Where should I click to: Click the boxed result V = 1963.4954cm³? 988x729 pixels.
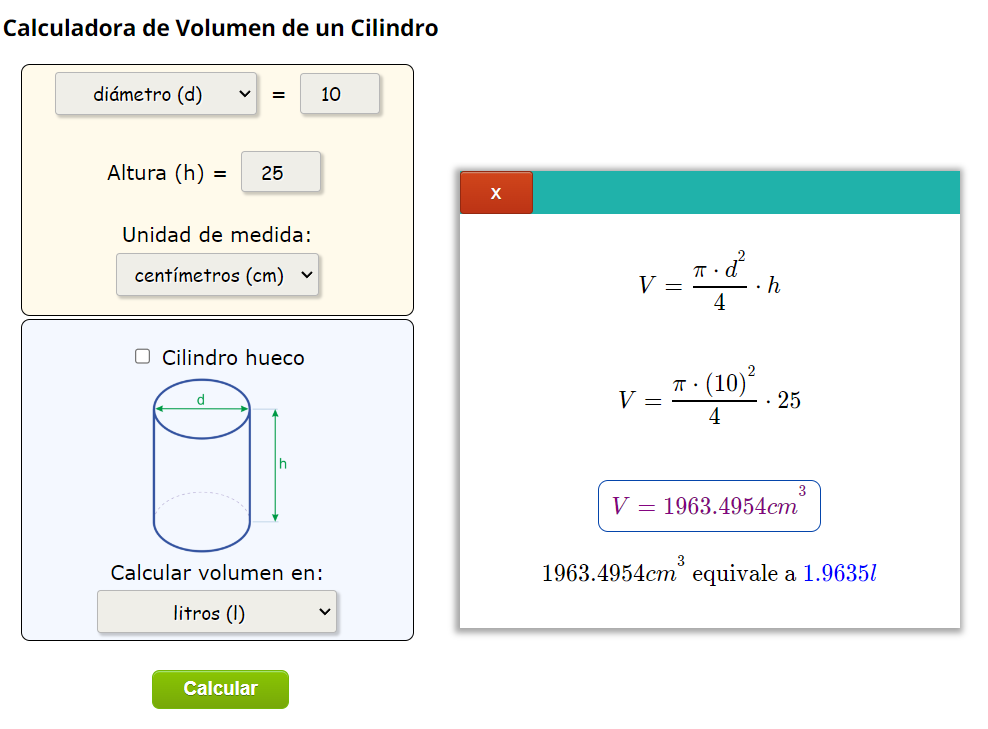click(708, 505)
